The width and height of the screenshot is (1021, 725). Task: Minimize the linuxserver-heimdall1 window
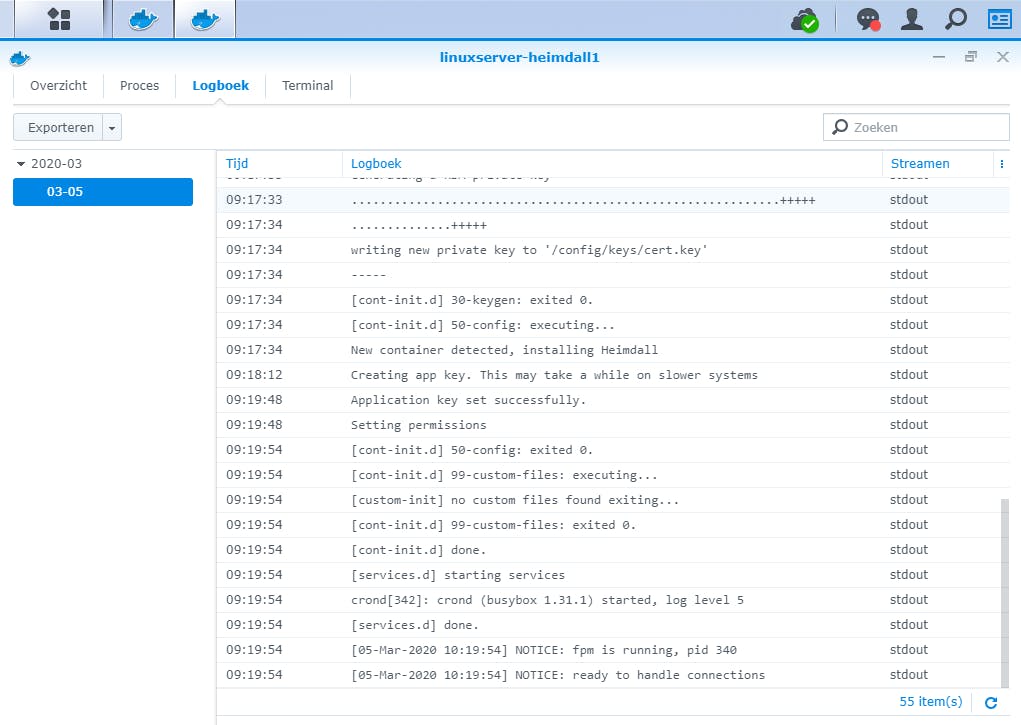tap(938, 57)
